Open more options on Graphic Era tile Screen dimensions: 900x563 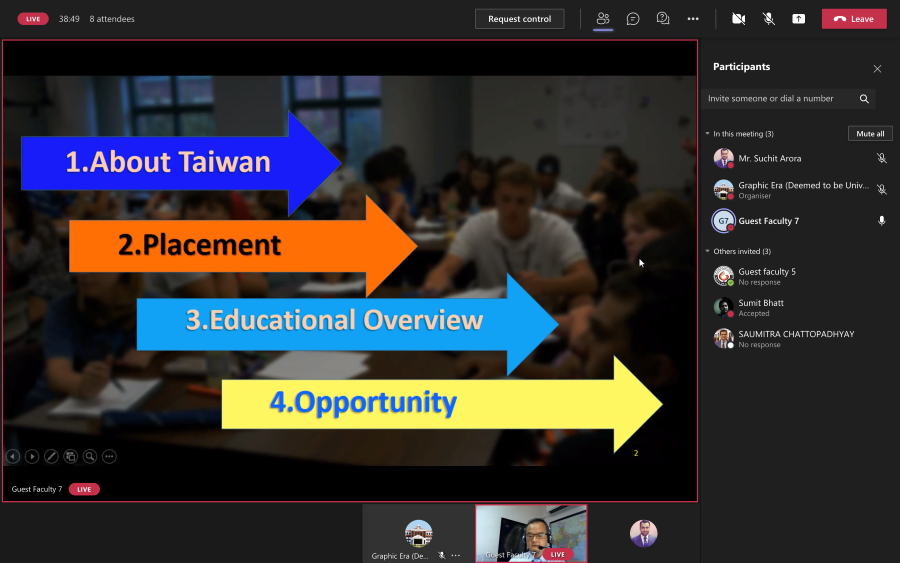pyautogui.click(x=456, y=556)
